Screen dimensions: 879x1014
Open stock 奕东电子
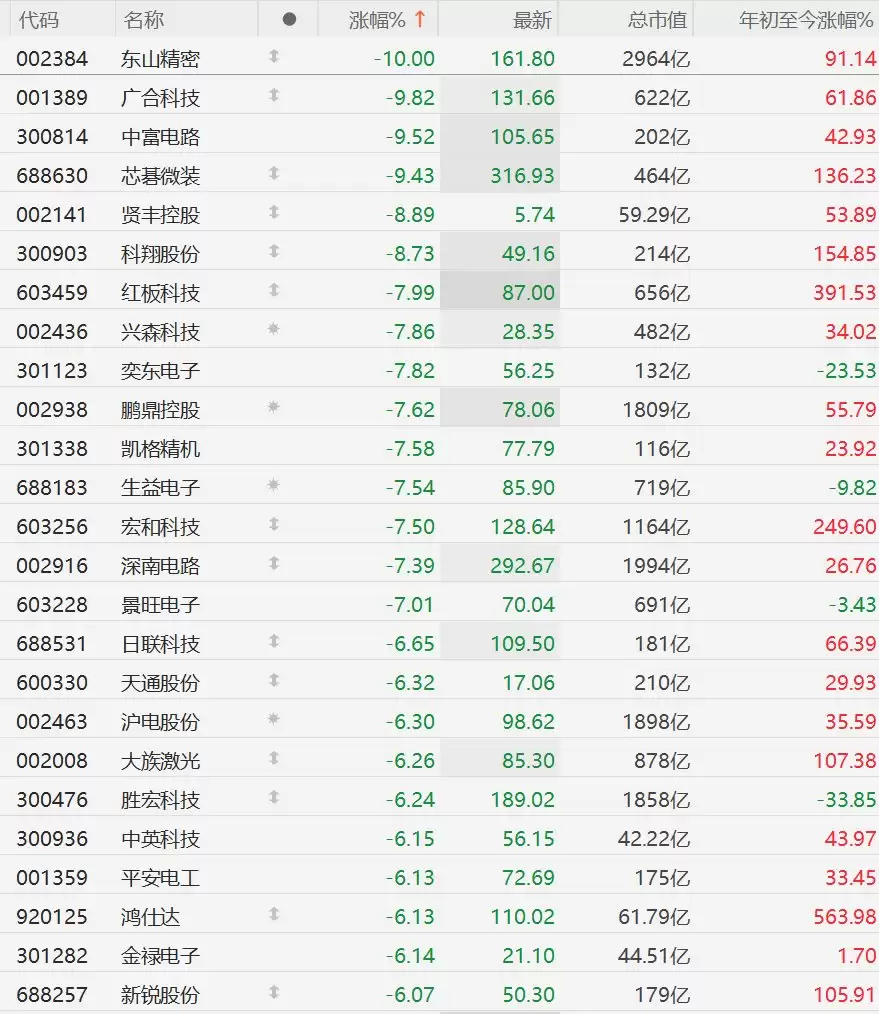click(x=160, y=371)
